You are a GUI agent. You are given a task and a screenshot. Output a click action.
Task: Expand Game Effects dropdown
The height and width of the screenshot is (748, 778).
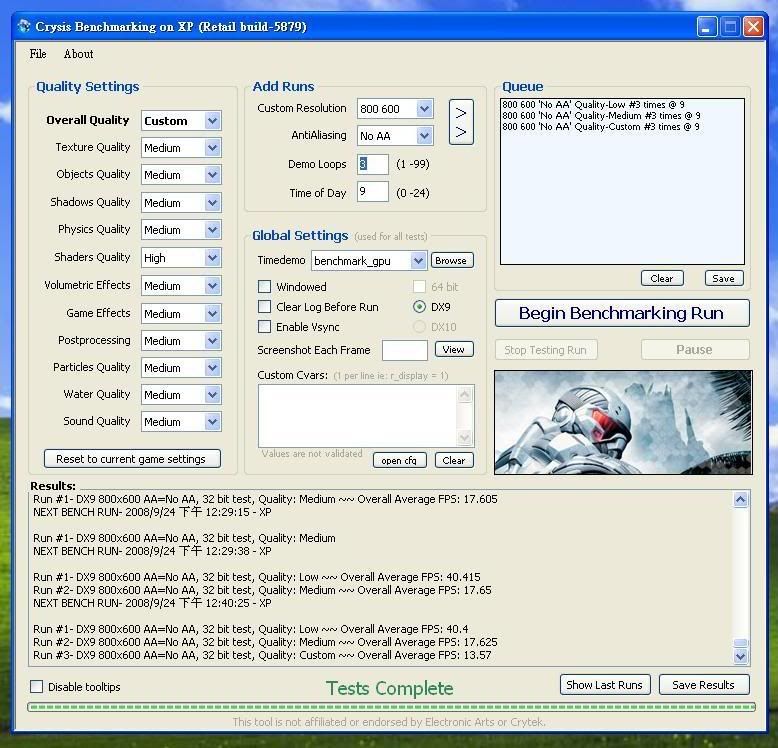[x=212, y=313]
